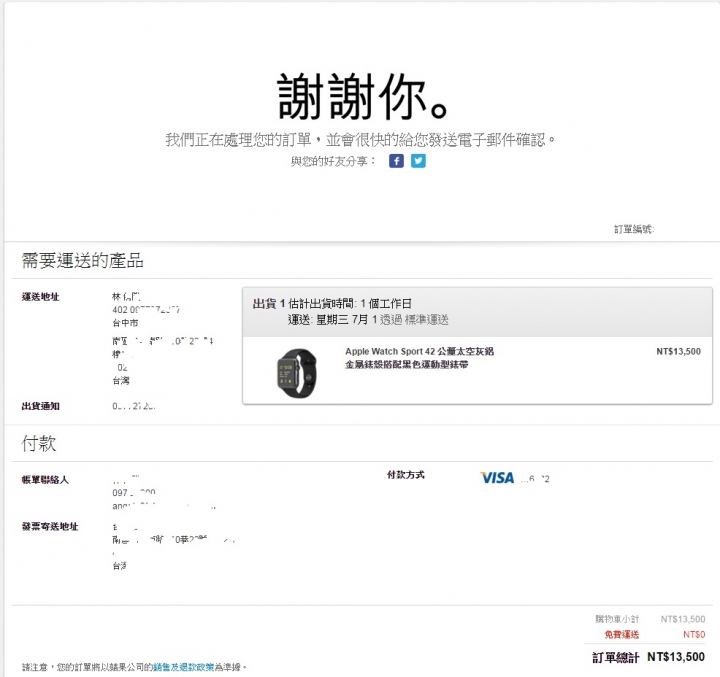Image resolution: width=720 pixels, height=677 pixels.
Task: Click the 付款 section heading
Action: tap(39, 443)
